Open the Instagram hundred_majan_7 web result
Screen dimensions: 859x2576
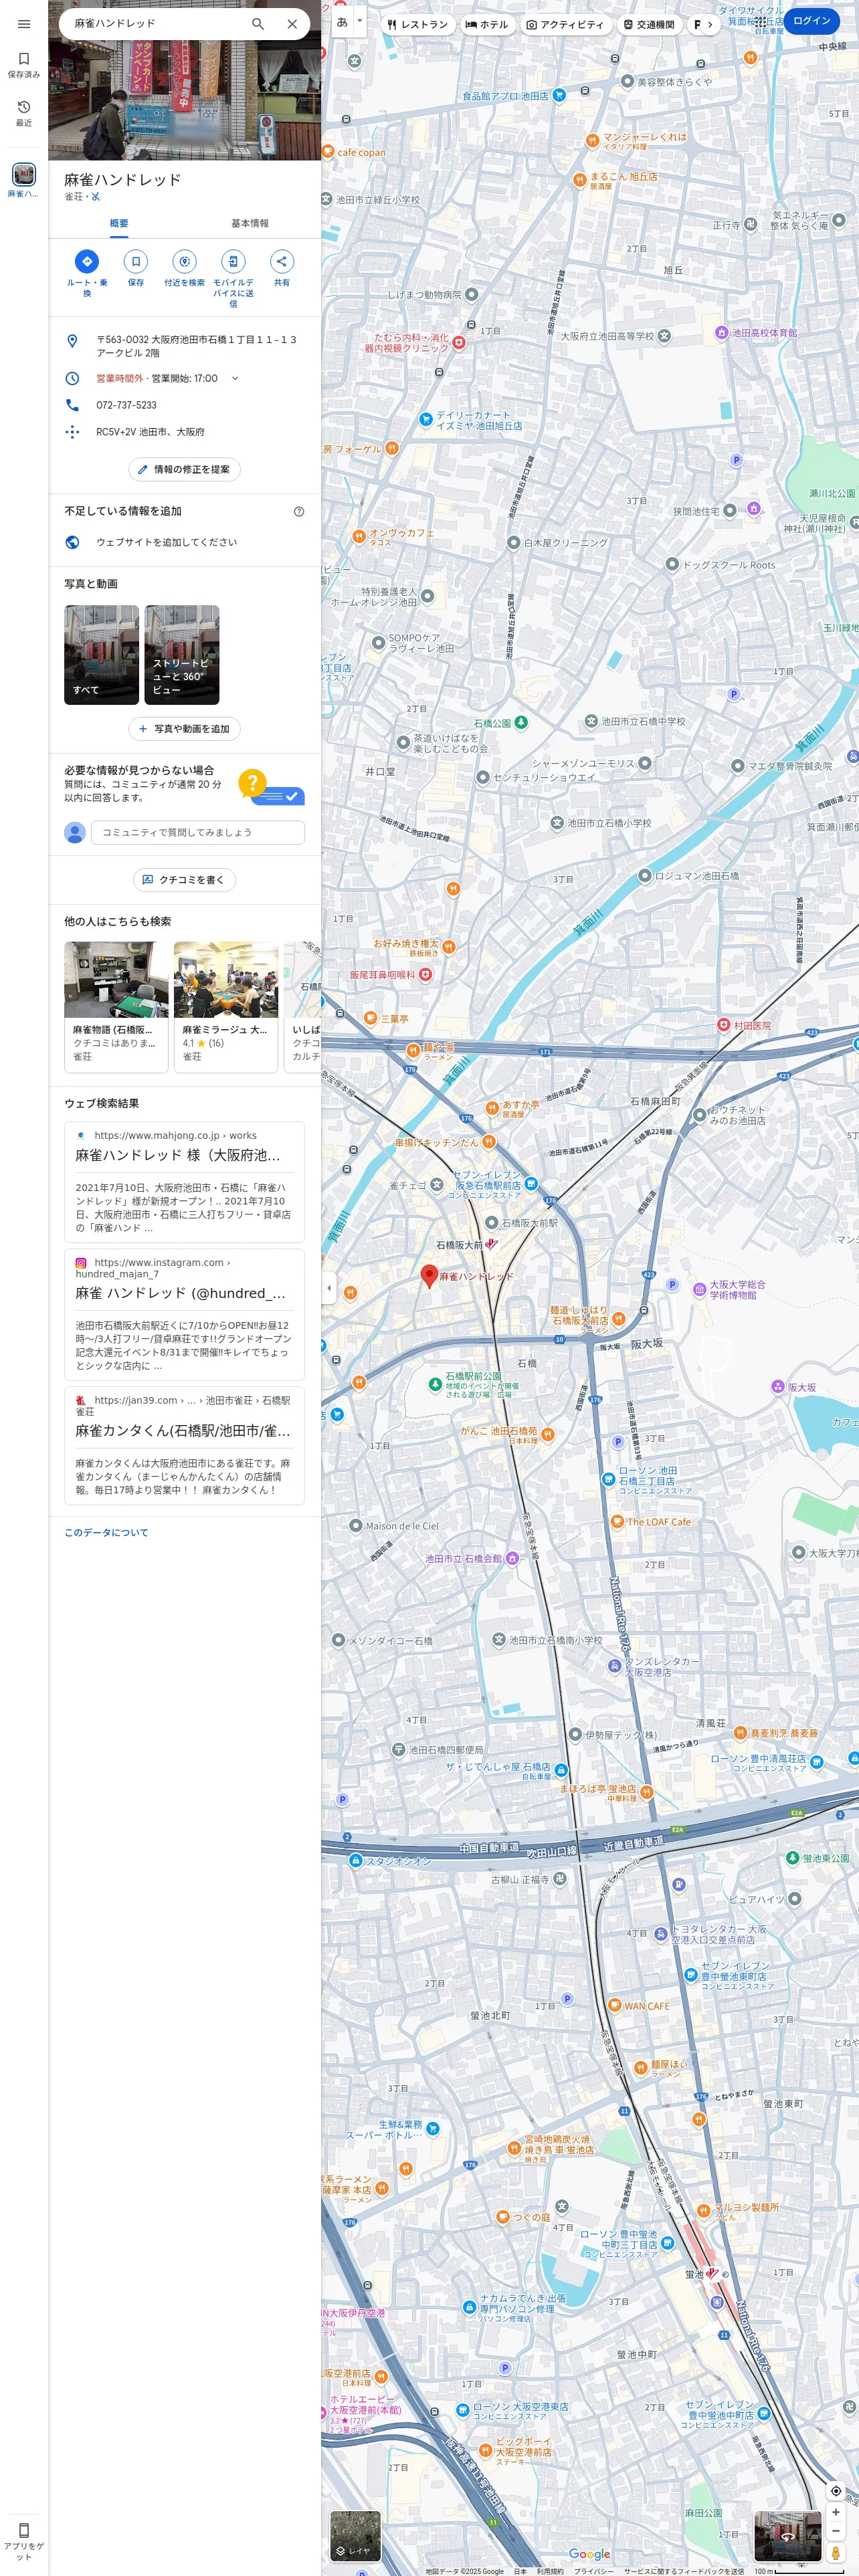(x=184, y=1314)
